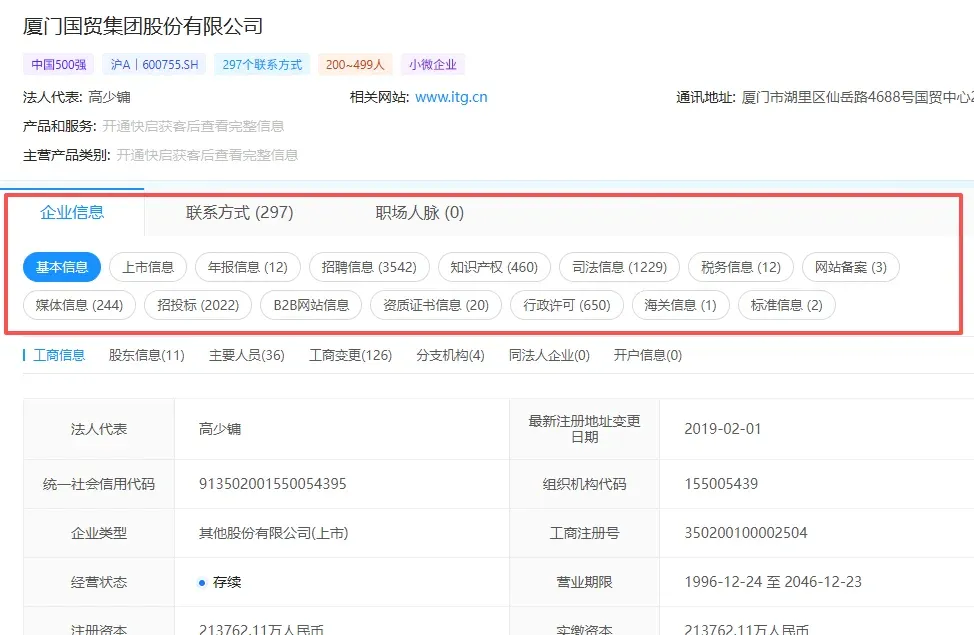Open 税务信息 (12) section
The image size is (974, 635).
(740, 267)
